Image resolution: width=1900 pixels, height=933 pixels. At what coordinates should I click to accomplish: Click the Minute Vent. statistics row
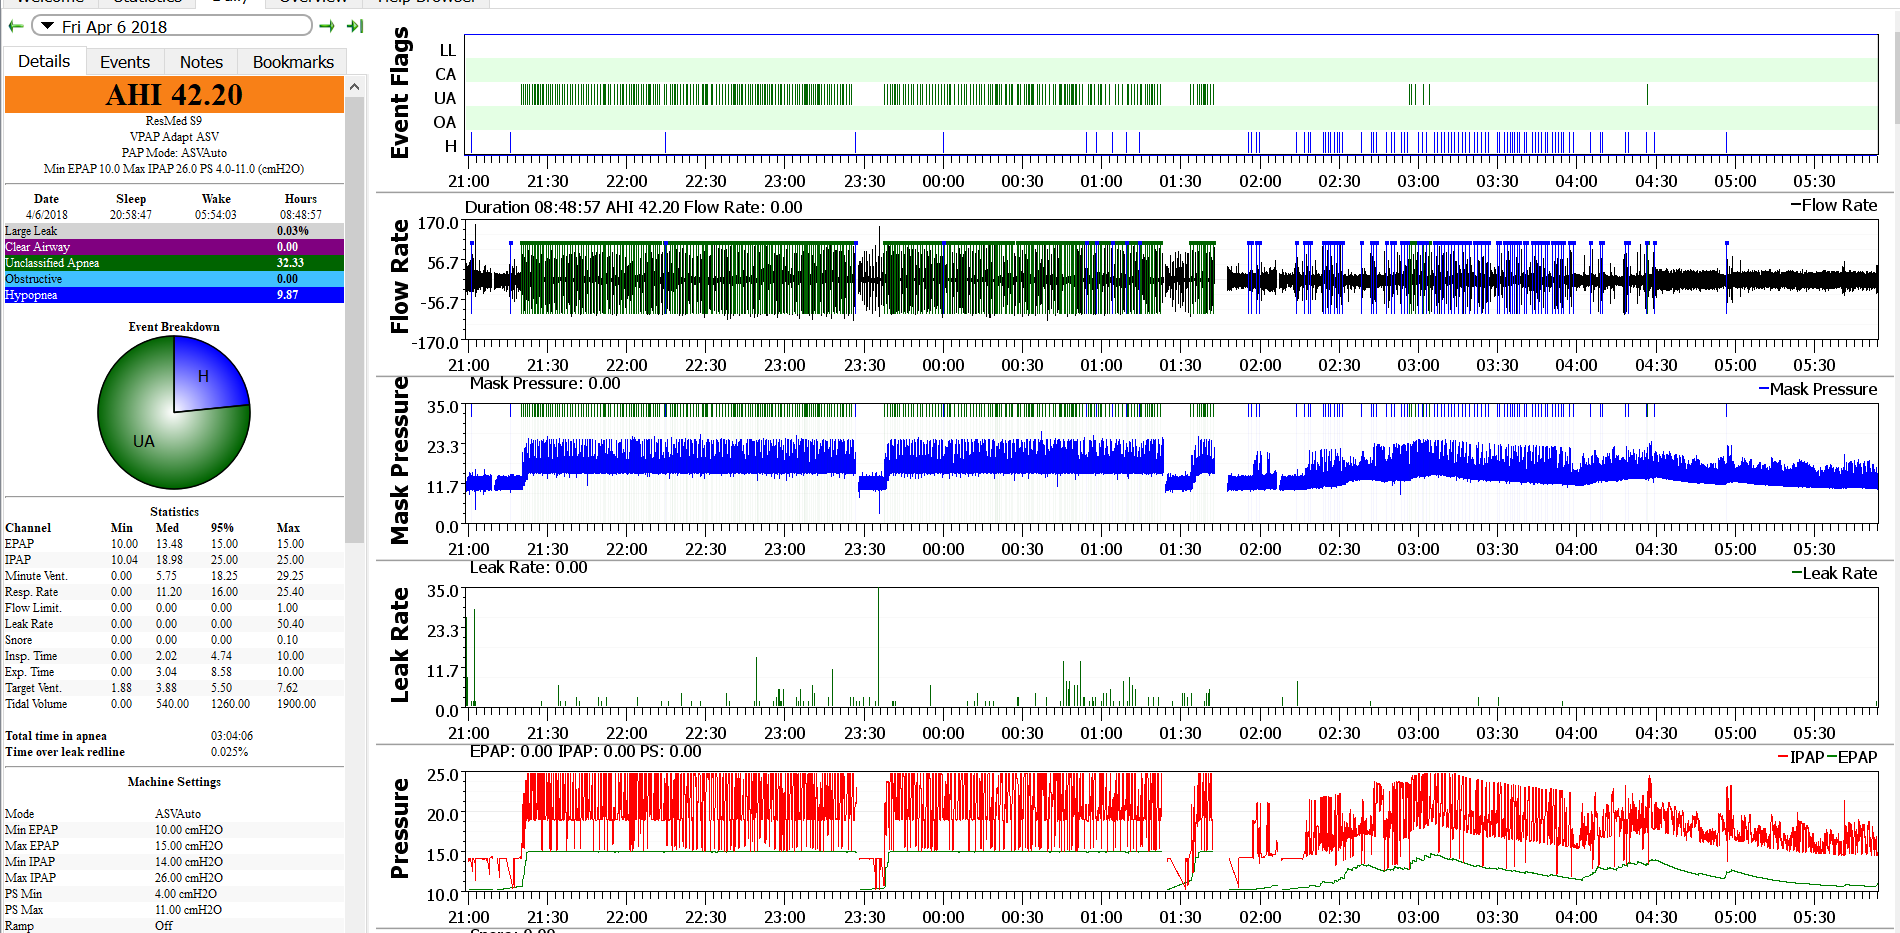pos(174,576)
